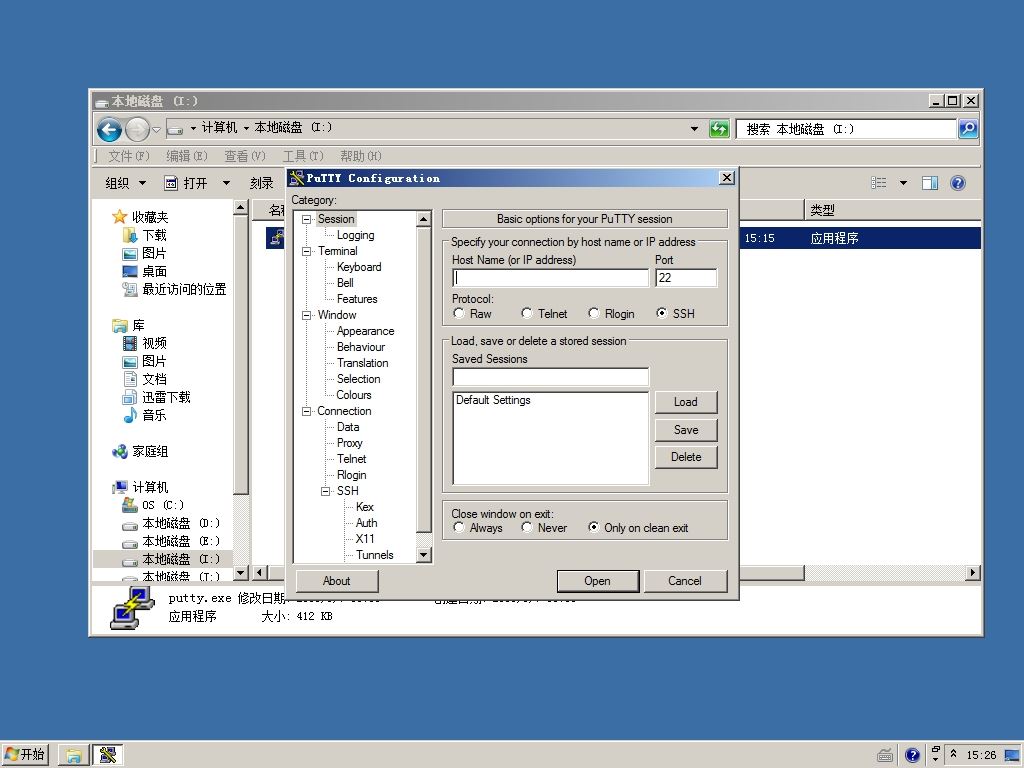Viewport: 1024px width, 768px height.
Task: Click the search magnifier icon in Explorer
Action: pos(968,129)
